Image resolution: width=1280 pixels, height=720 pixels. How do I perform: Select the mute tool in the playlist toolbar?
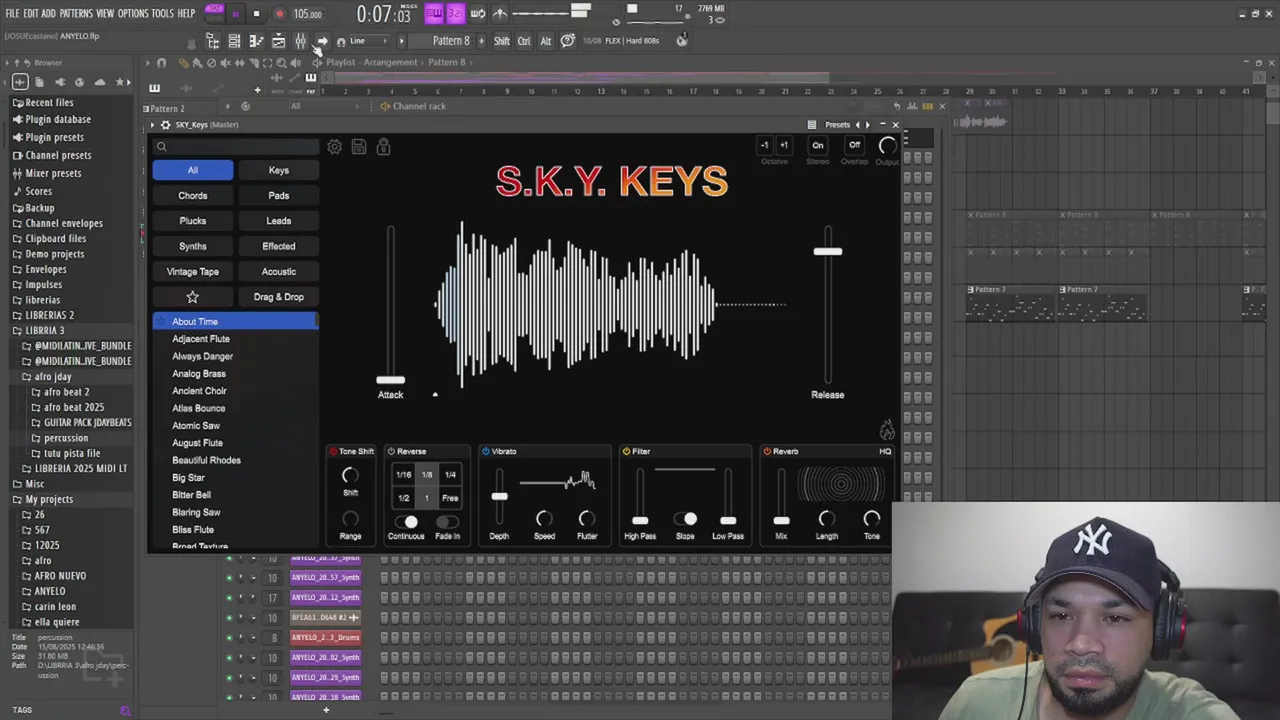coord(225,63)
